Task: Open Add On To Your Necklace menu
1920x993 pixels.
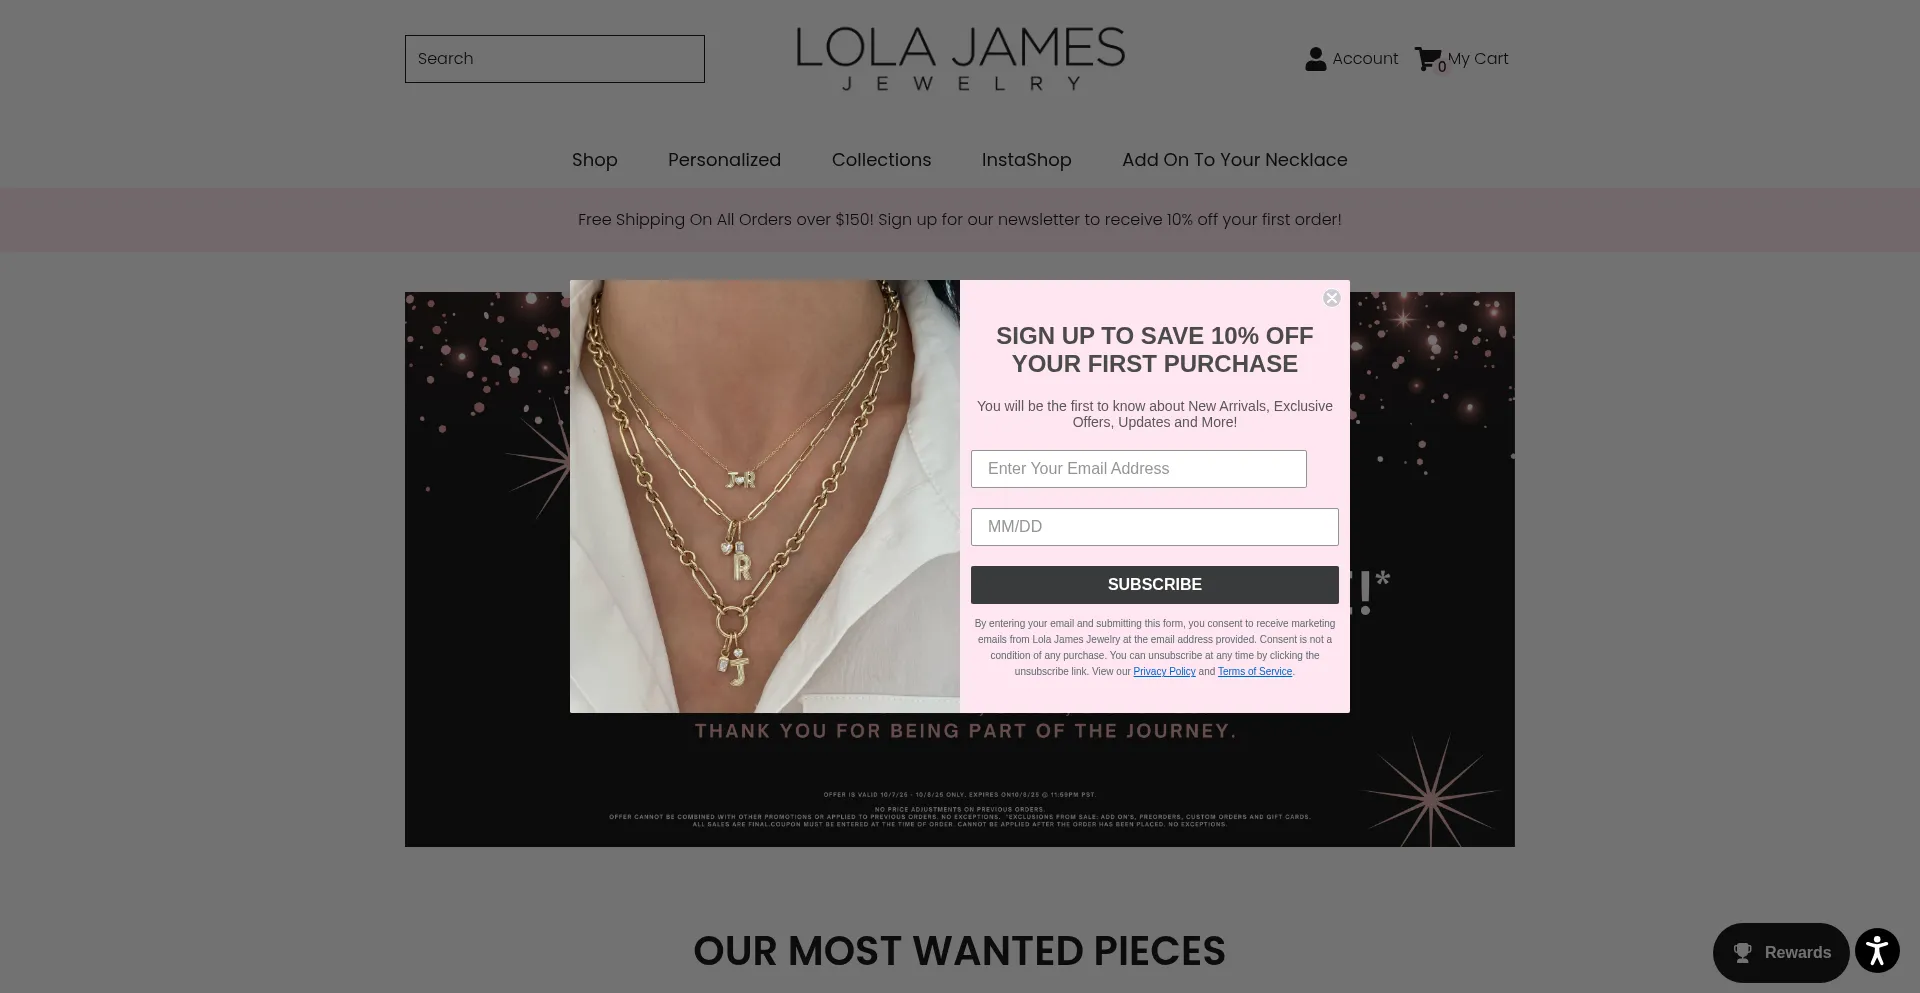Action: [x=1234, y=160]
